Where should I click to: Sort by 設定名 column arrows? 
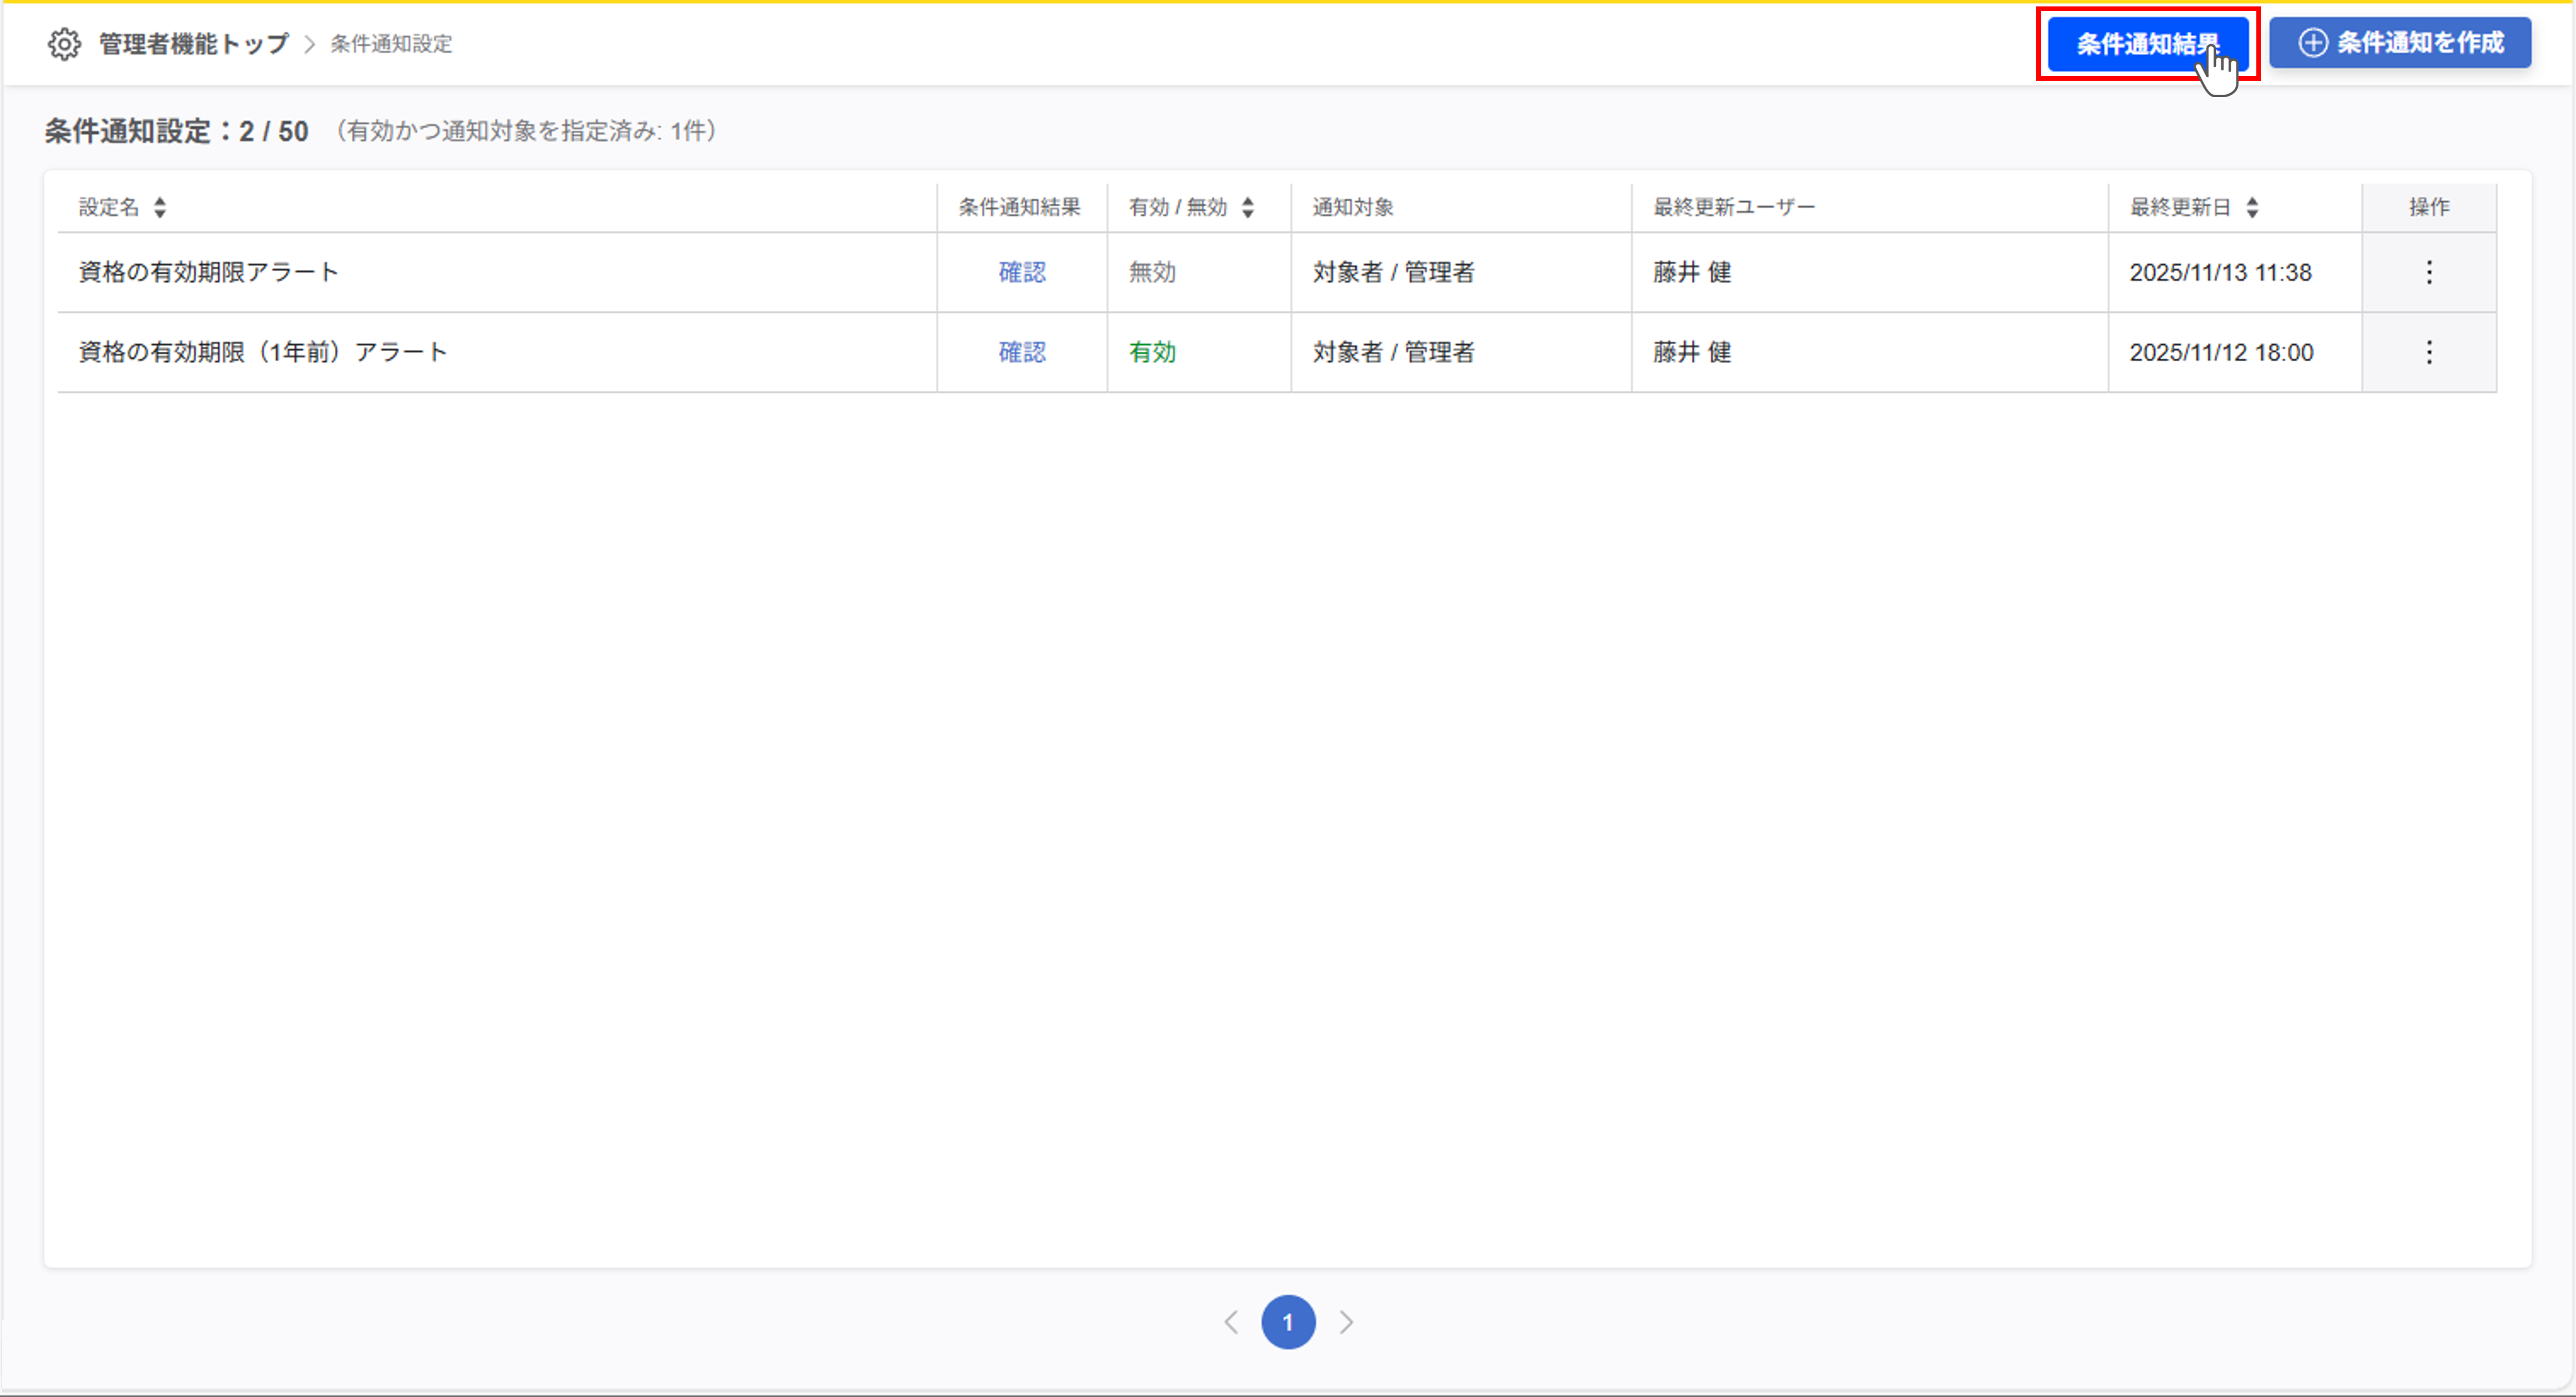(x=160, y=207)
